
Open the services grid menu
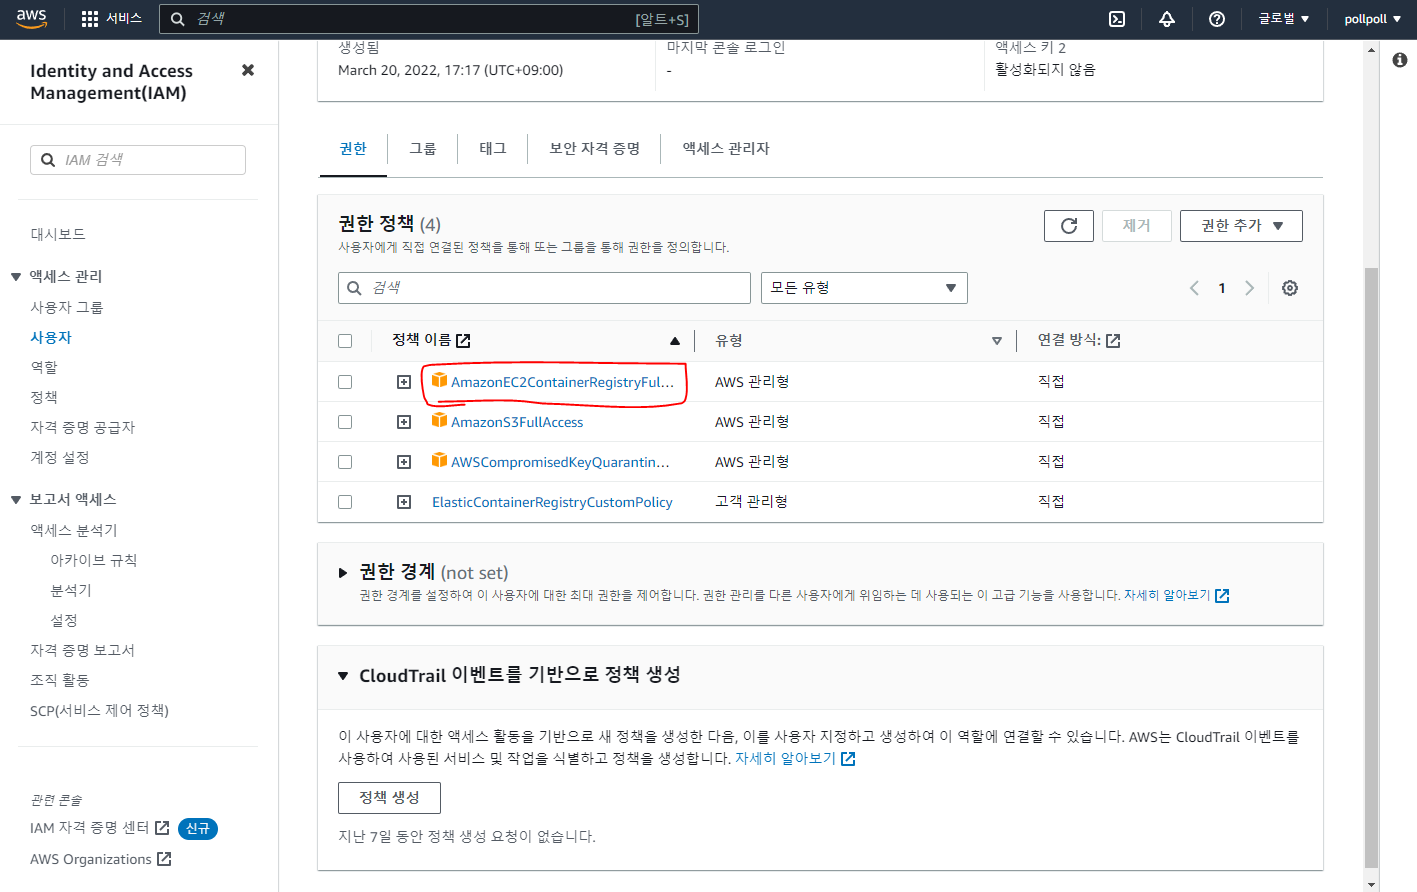(x=90, y=19)
